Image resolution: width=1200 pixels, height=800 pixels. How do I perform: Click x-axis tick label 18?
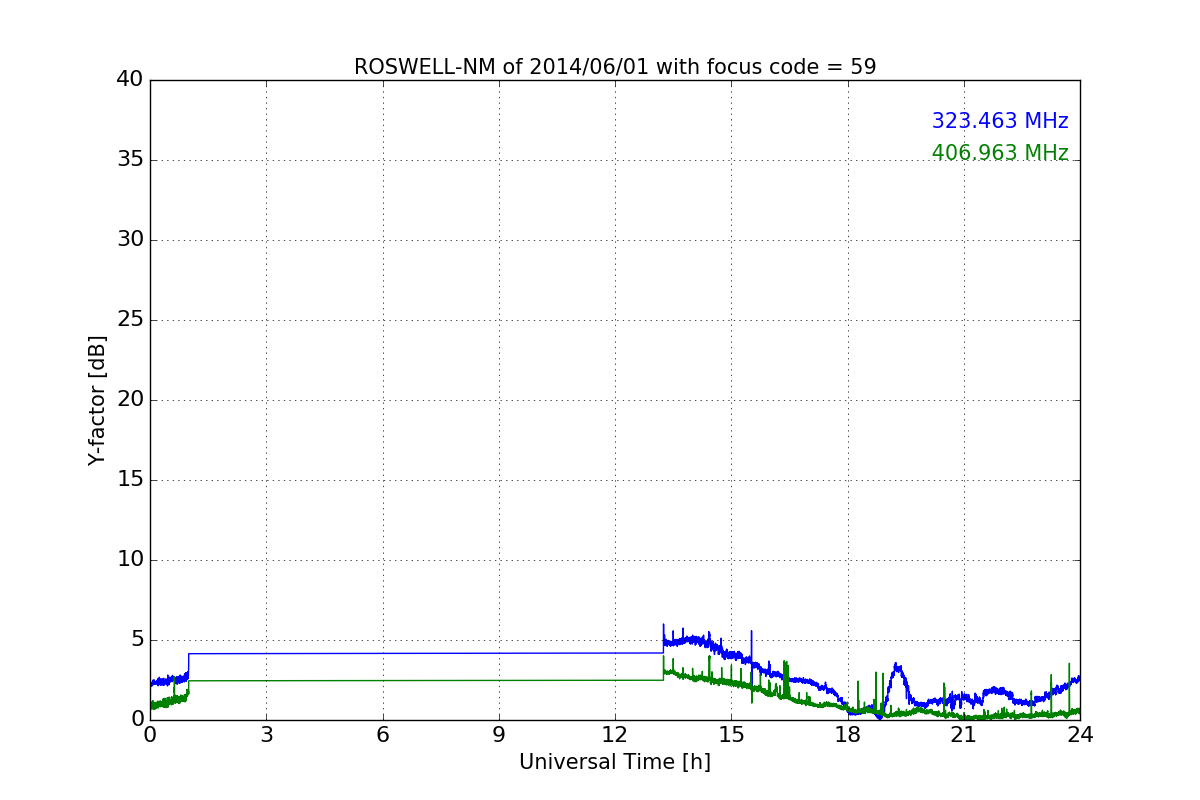848,735
